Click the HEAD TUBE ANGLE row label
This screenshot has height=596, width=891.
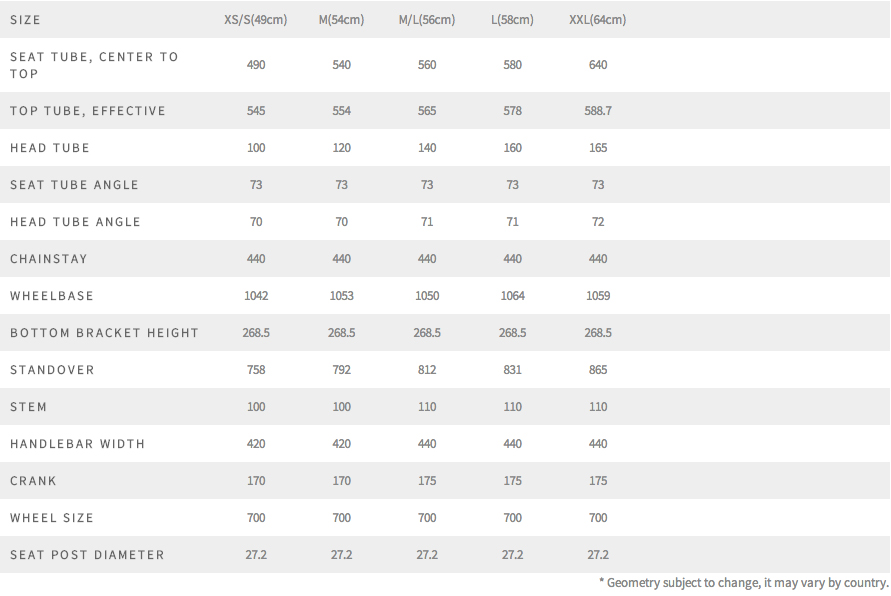tap(75, 222)
